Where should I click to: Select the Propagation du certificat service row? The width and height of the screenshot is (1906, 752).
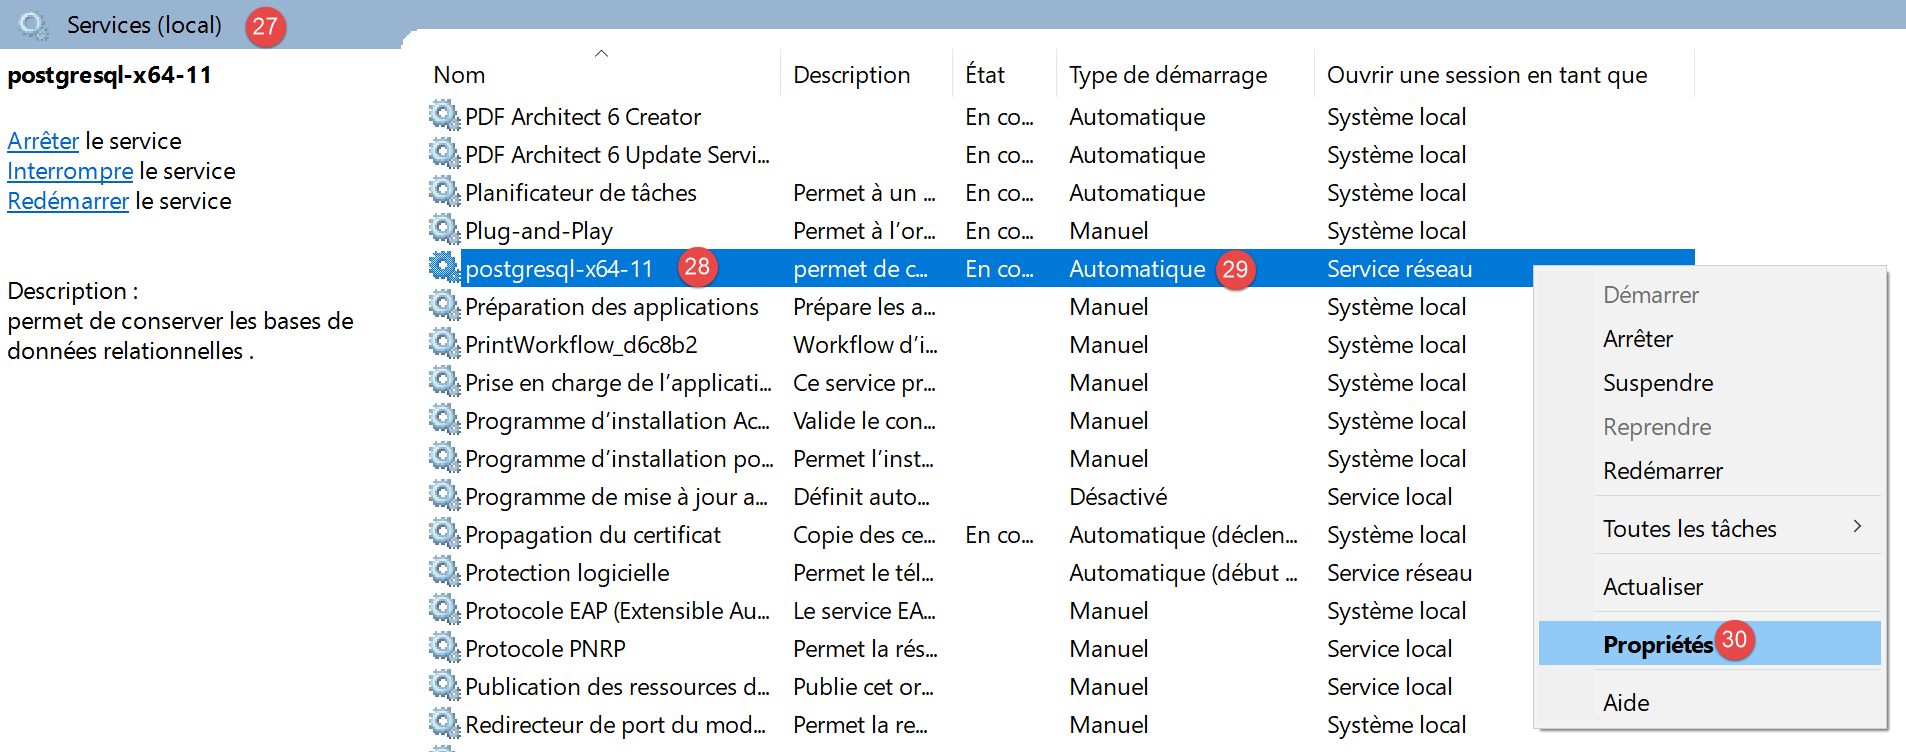[x=592, y=535]
